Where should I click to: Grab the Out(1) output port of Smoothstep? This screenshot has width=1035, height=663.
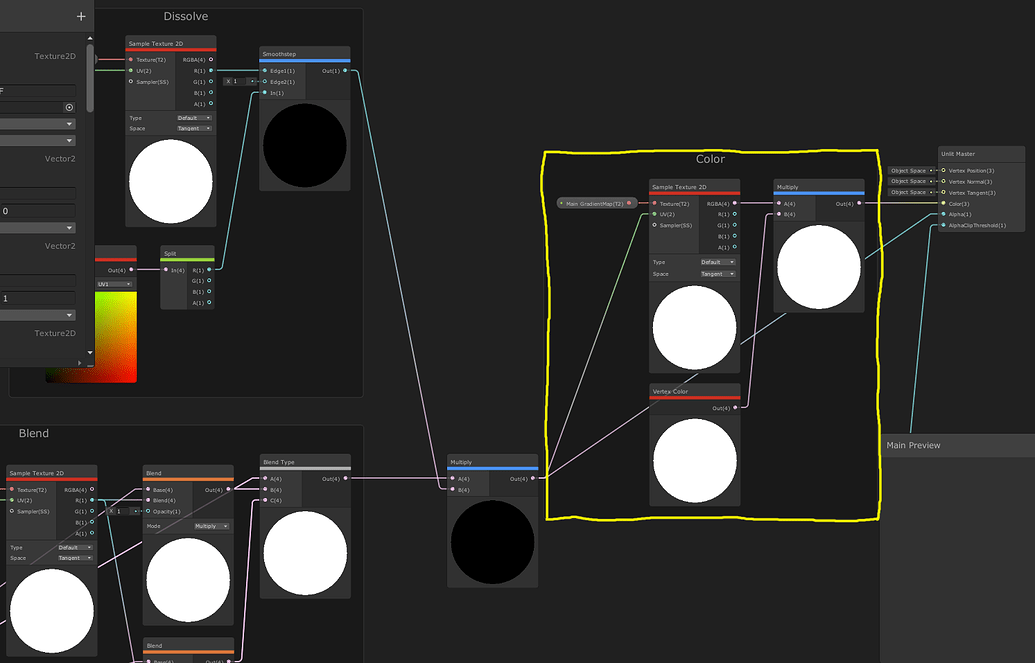(x=345, y=71)
